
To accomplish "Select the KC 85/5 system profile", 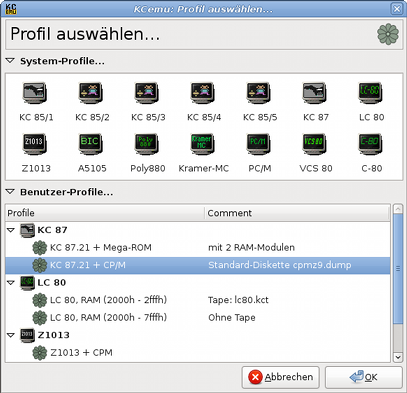I will click(x=259, y=93).
